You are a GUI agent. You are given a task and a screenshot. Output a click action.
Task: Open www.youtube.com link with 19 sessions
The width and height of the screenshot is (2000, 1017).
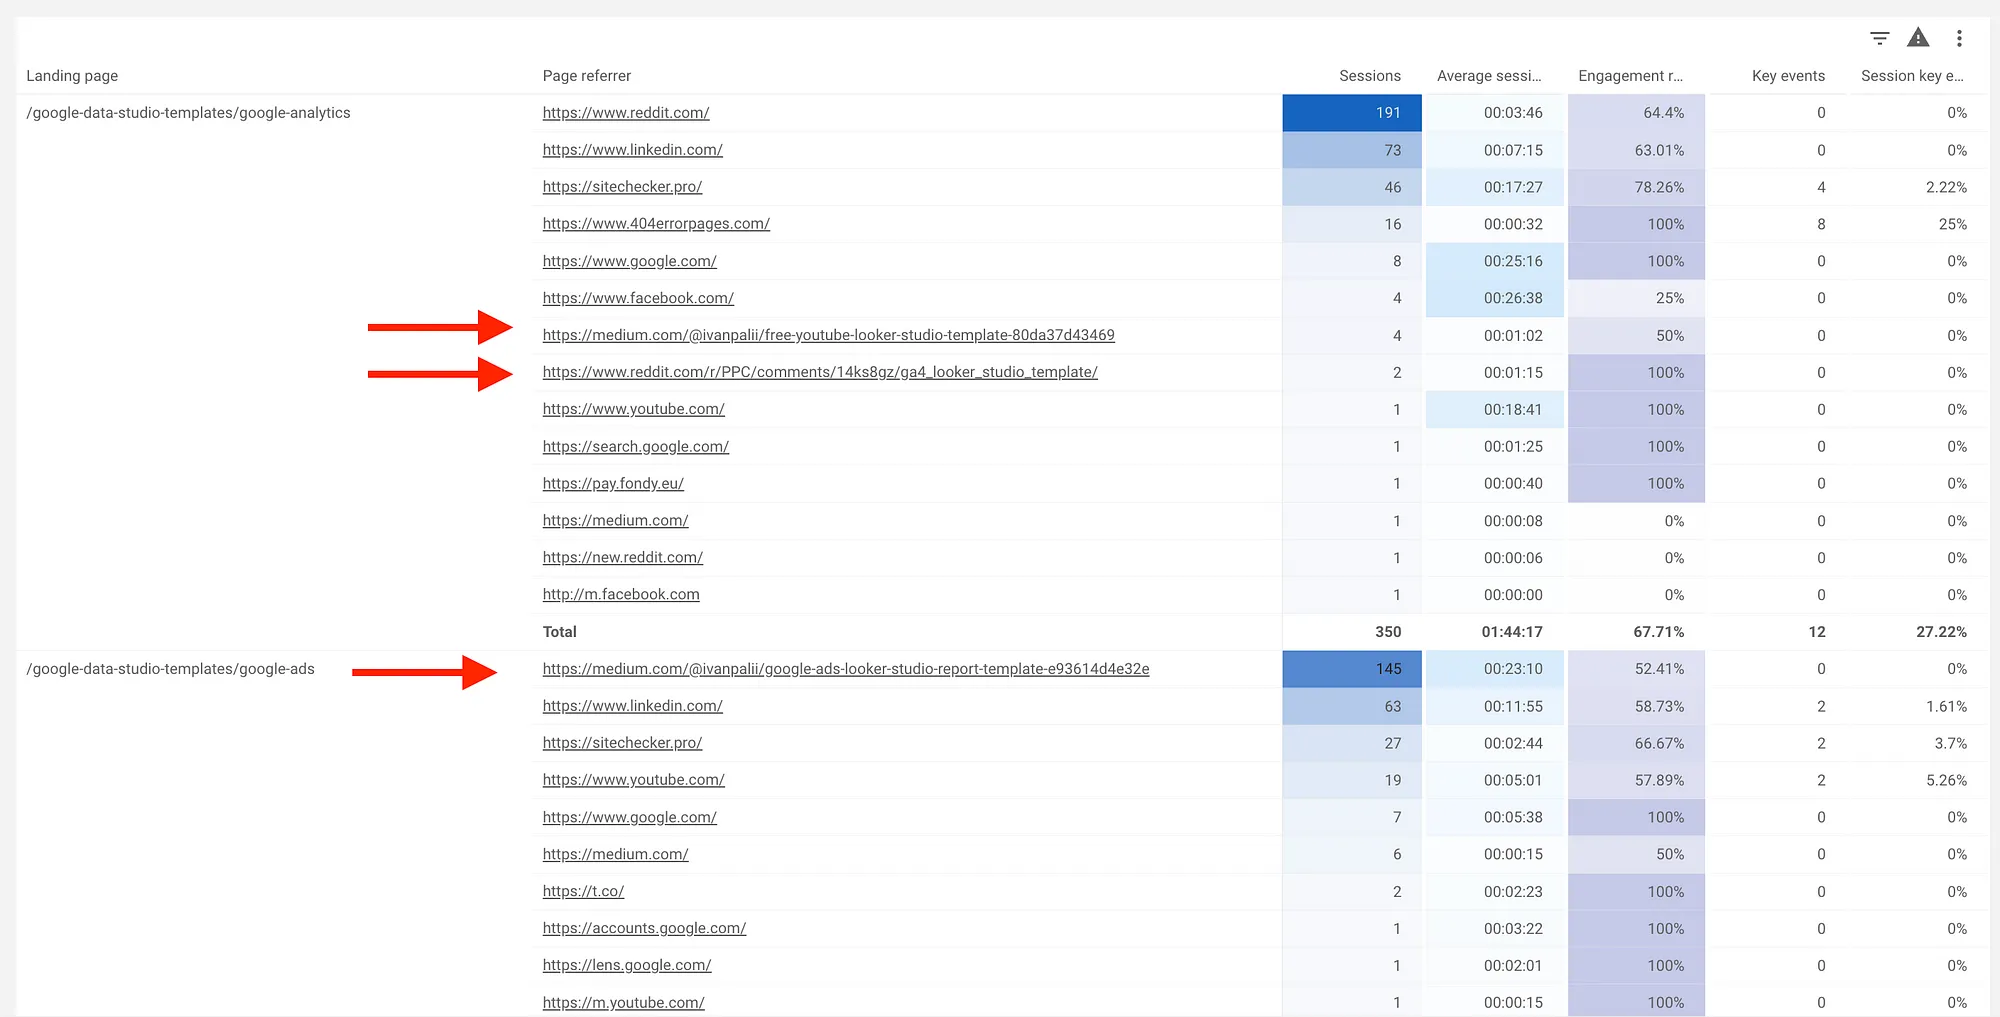click(x=633, y=780)
